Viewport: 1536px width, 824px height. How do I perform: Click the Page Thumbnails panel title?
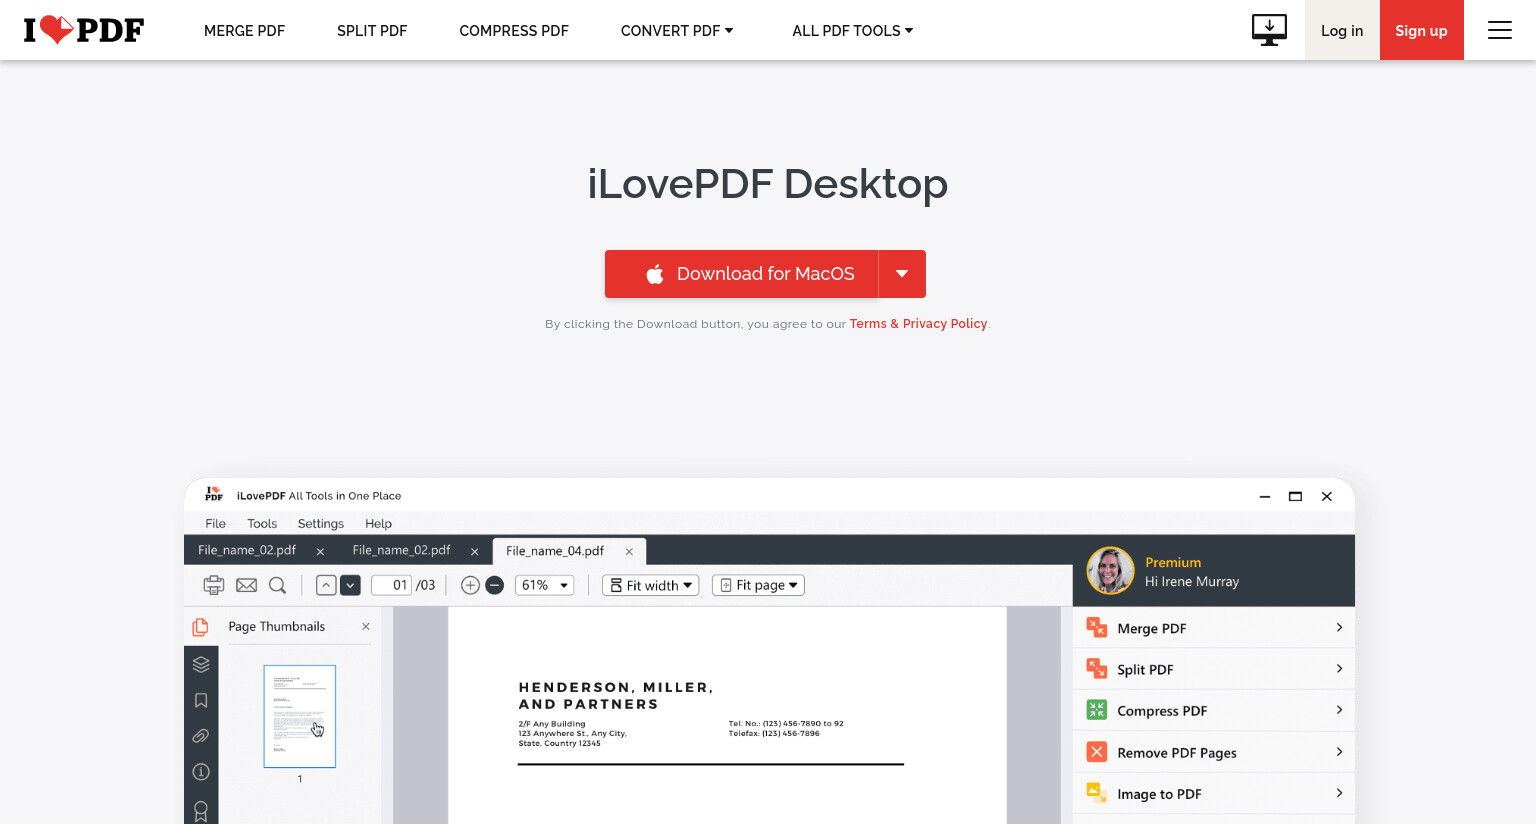point(277,626)
